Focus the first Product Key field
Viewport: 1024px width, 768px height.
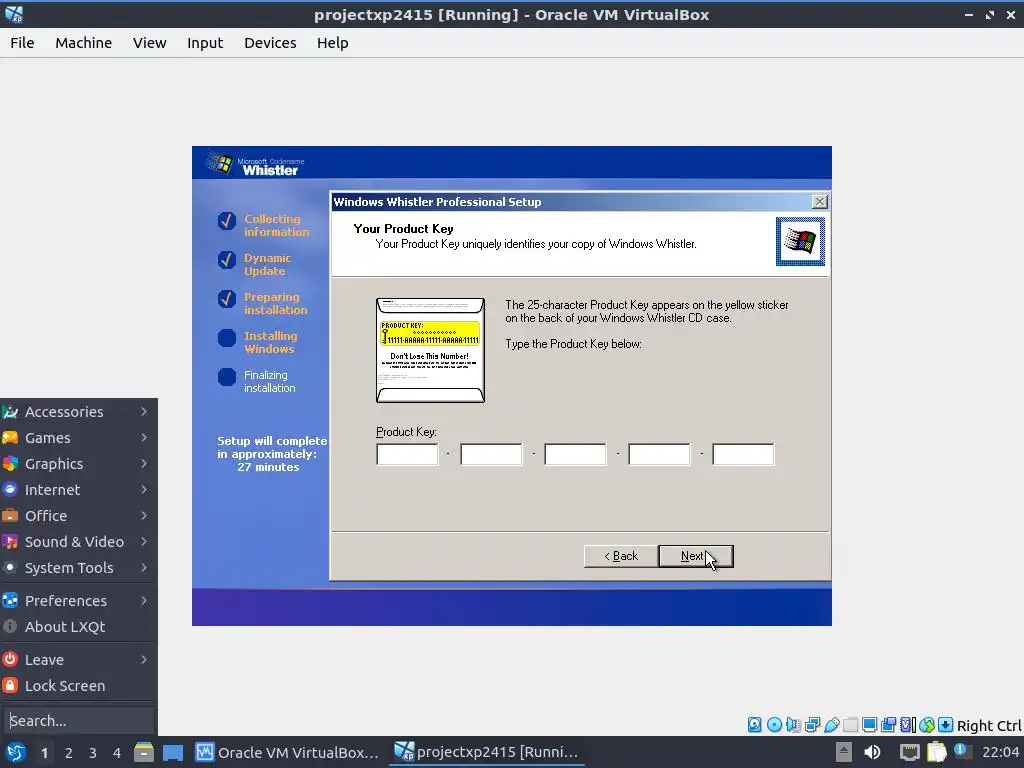[407, 454]
